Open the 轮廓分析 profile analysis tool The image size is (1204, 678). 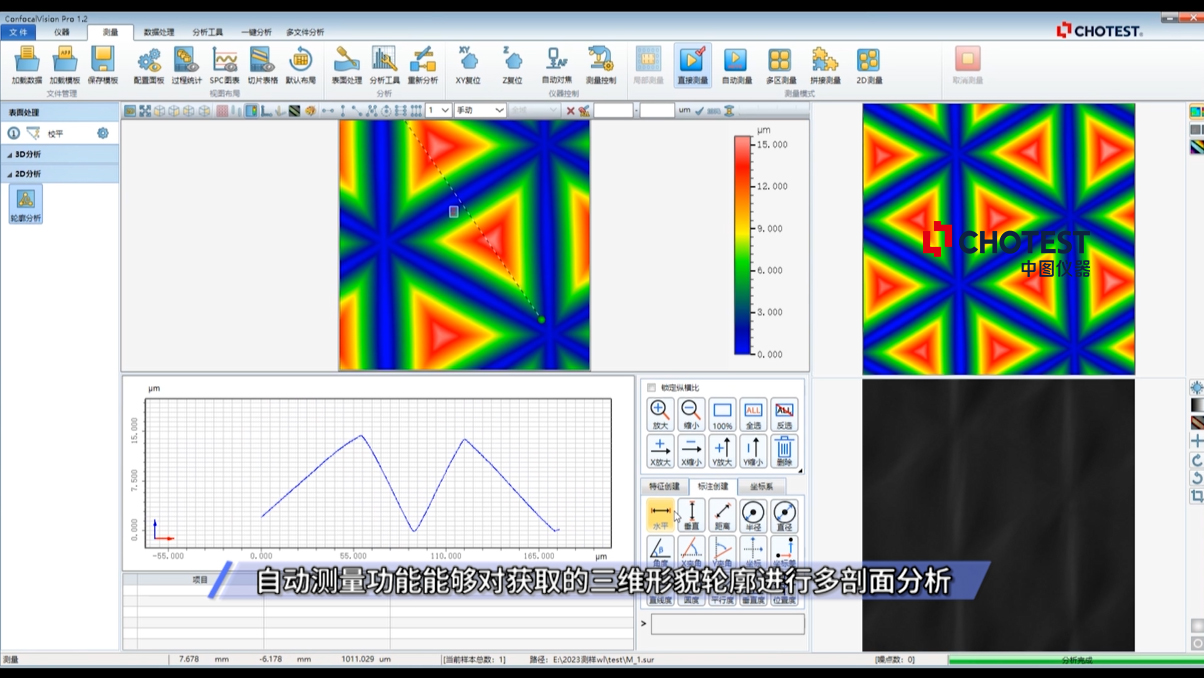tap(25, 204)
